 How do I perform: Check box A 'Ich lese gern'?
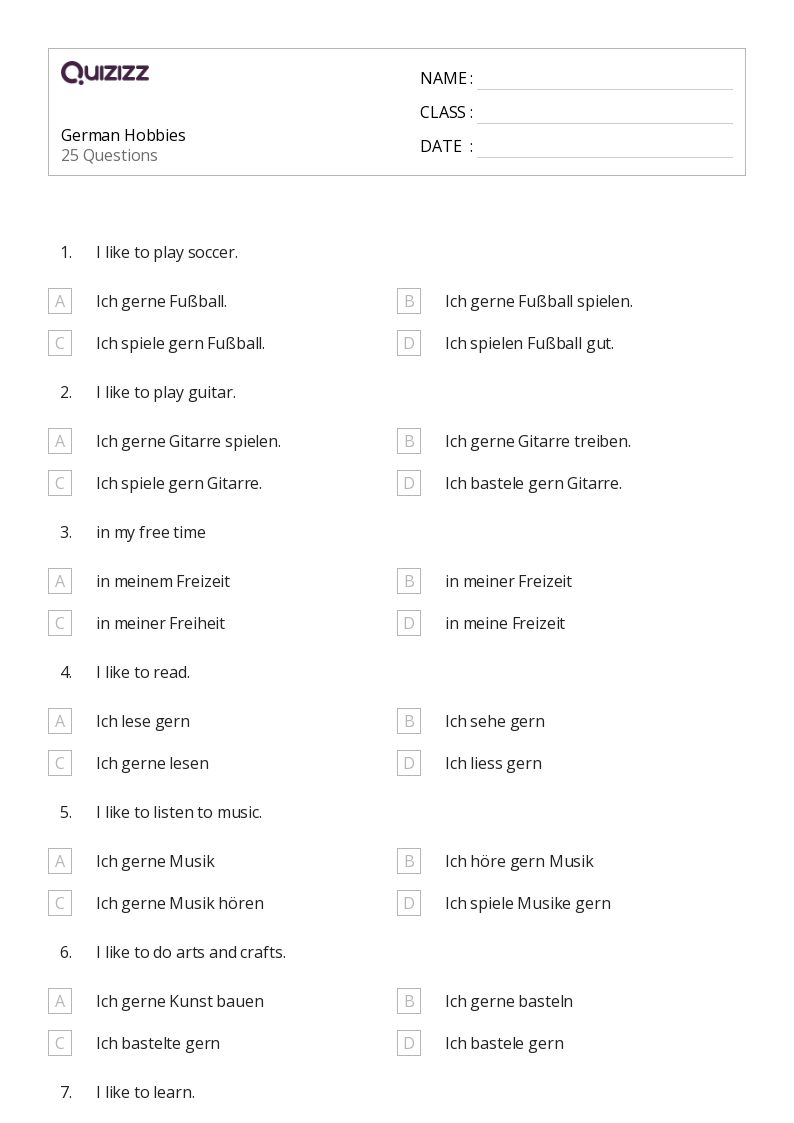(x=60, y=721)
